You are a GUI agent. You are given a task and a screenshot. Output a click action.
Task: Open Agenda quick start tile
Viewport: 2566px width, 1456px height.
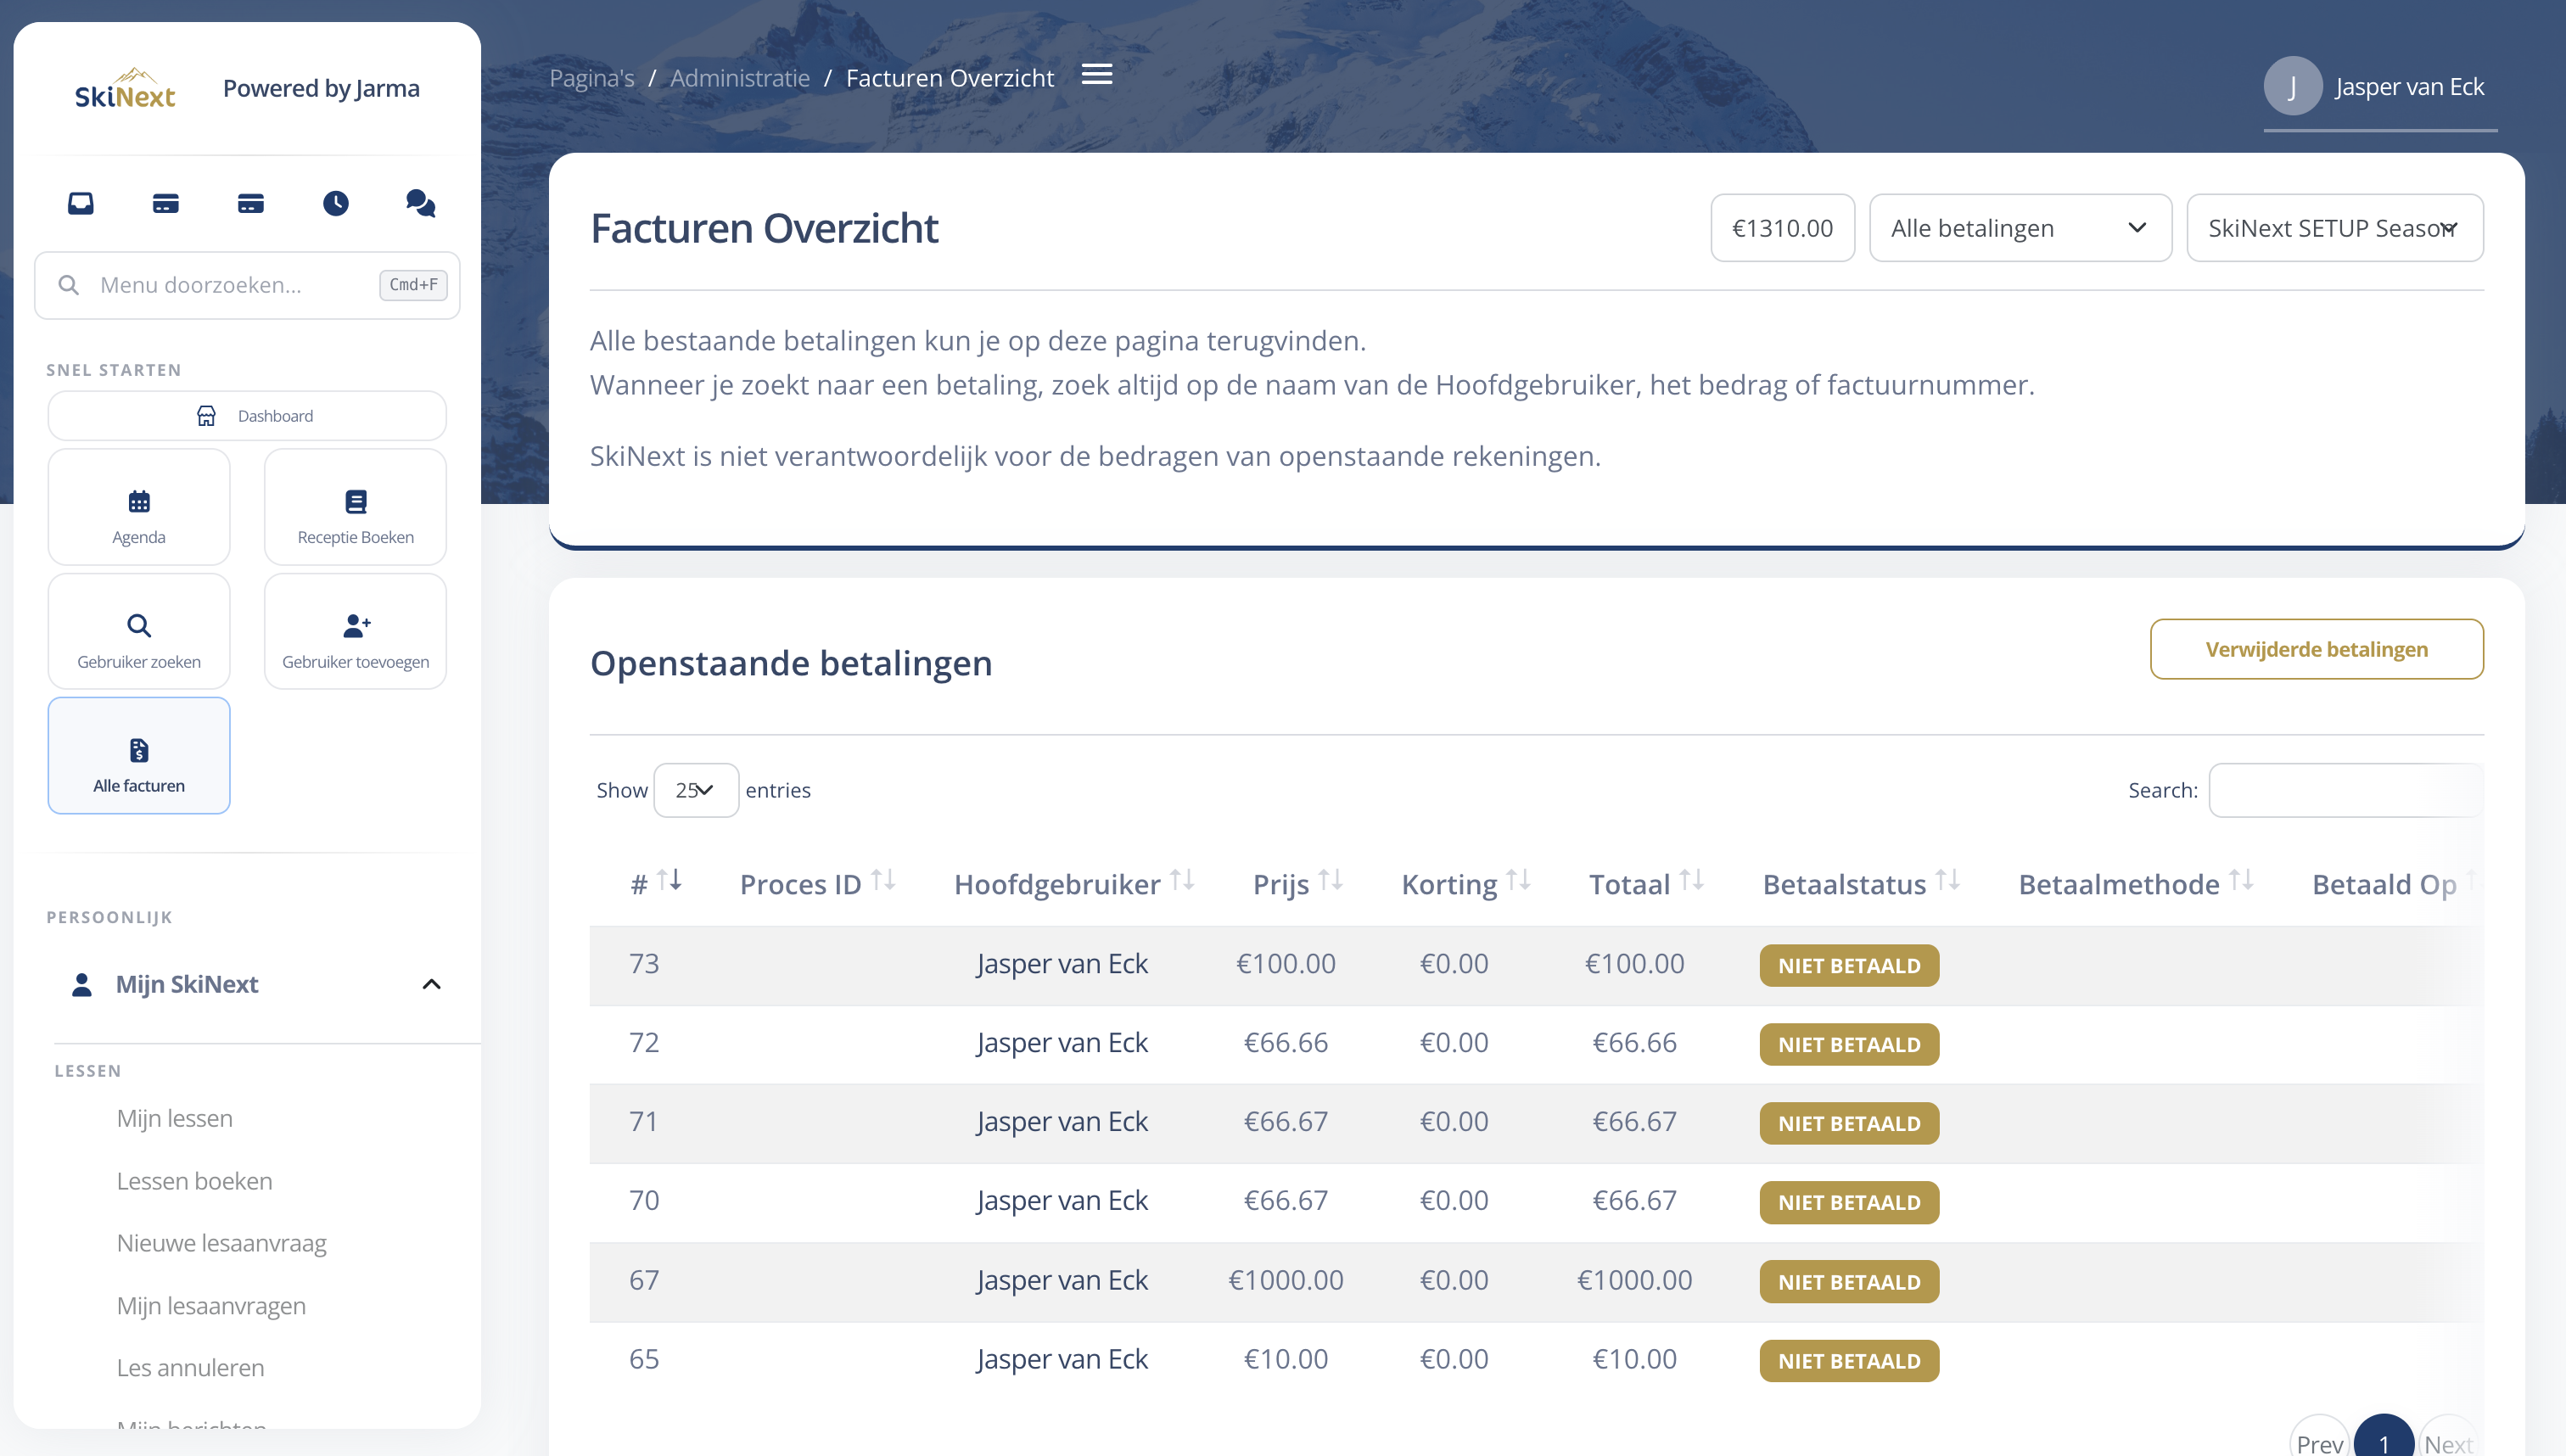[x=139, y=507]
